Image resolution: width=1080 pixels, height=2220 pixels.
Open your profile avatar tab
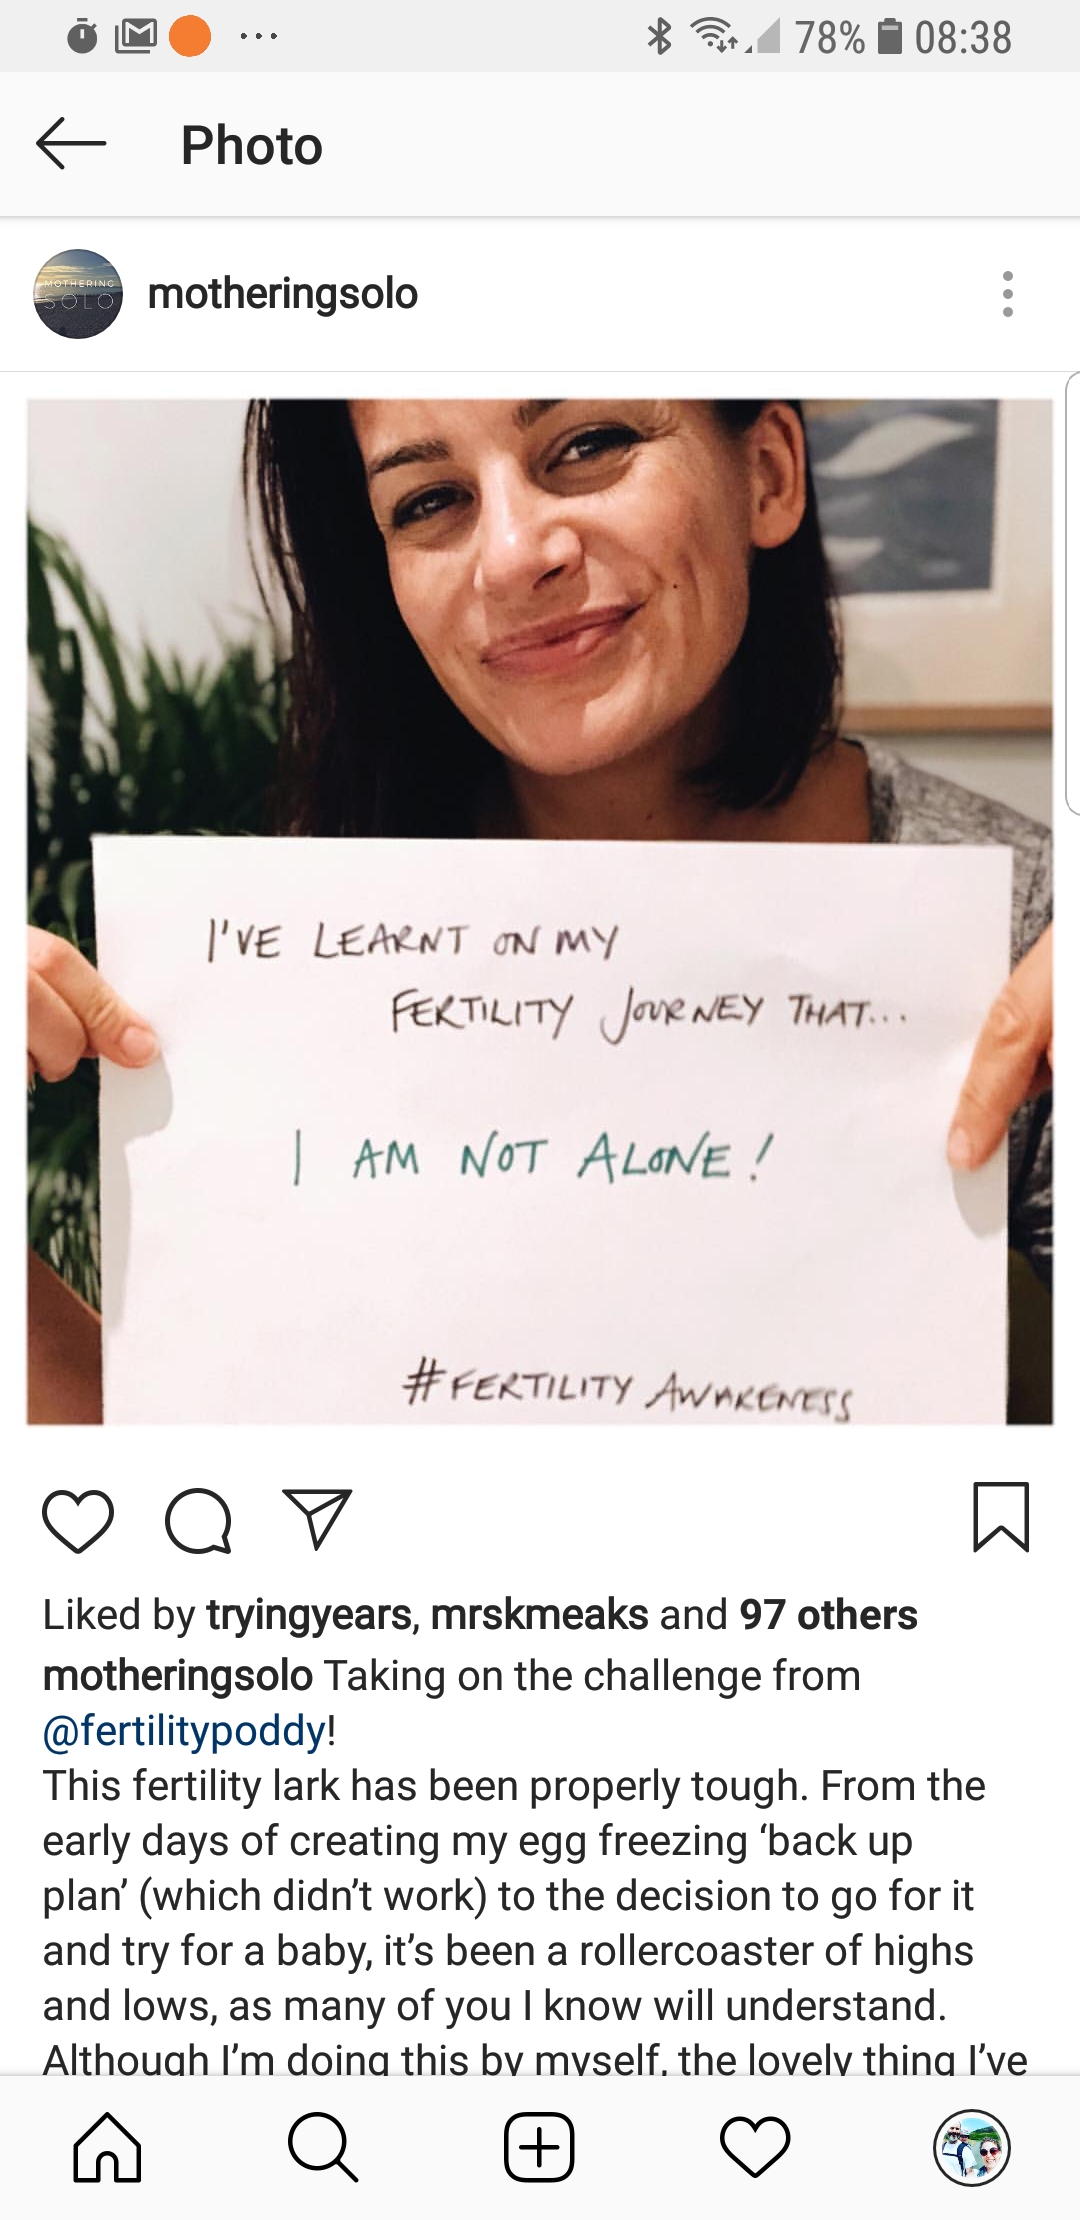click(x=972, y=2147)
